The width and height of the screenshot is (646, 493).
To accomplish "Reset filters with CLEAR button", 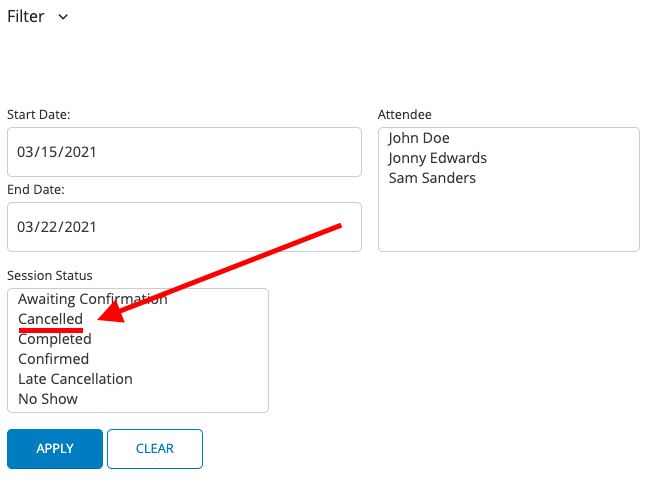I will point(155,449).
